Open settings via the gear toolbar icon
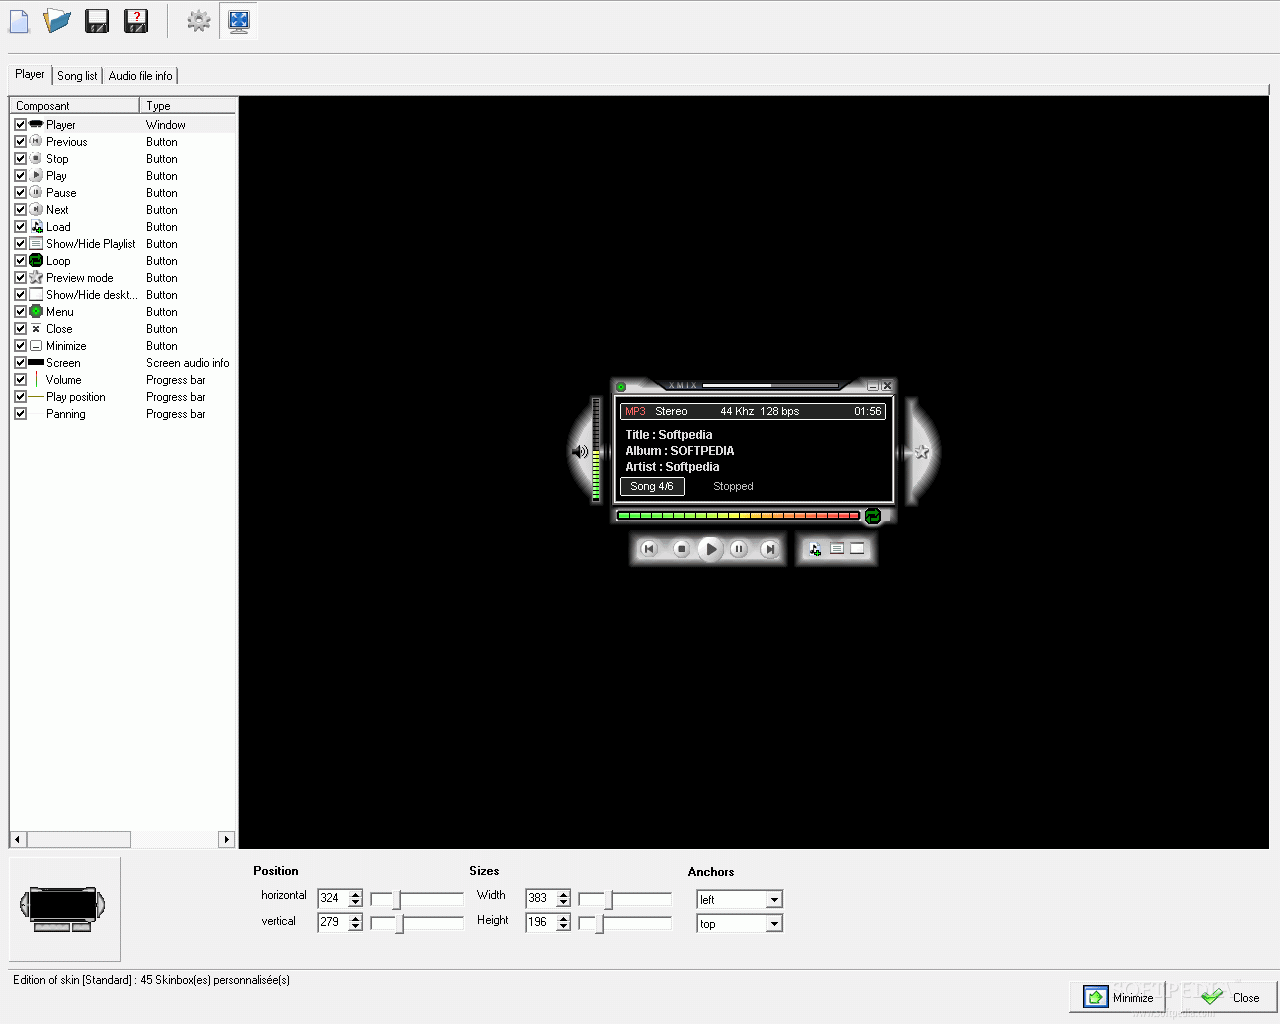The height and width of the screenshot is (1024, 1280). tap(199, 21)
